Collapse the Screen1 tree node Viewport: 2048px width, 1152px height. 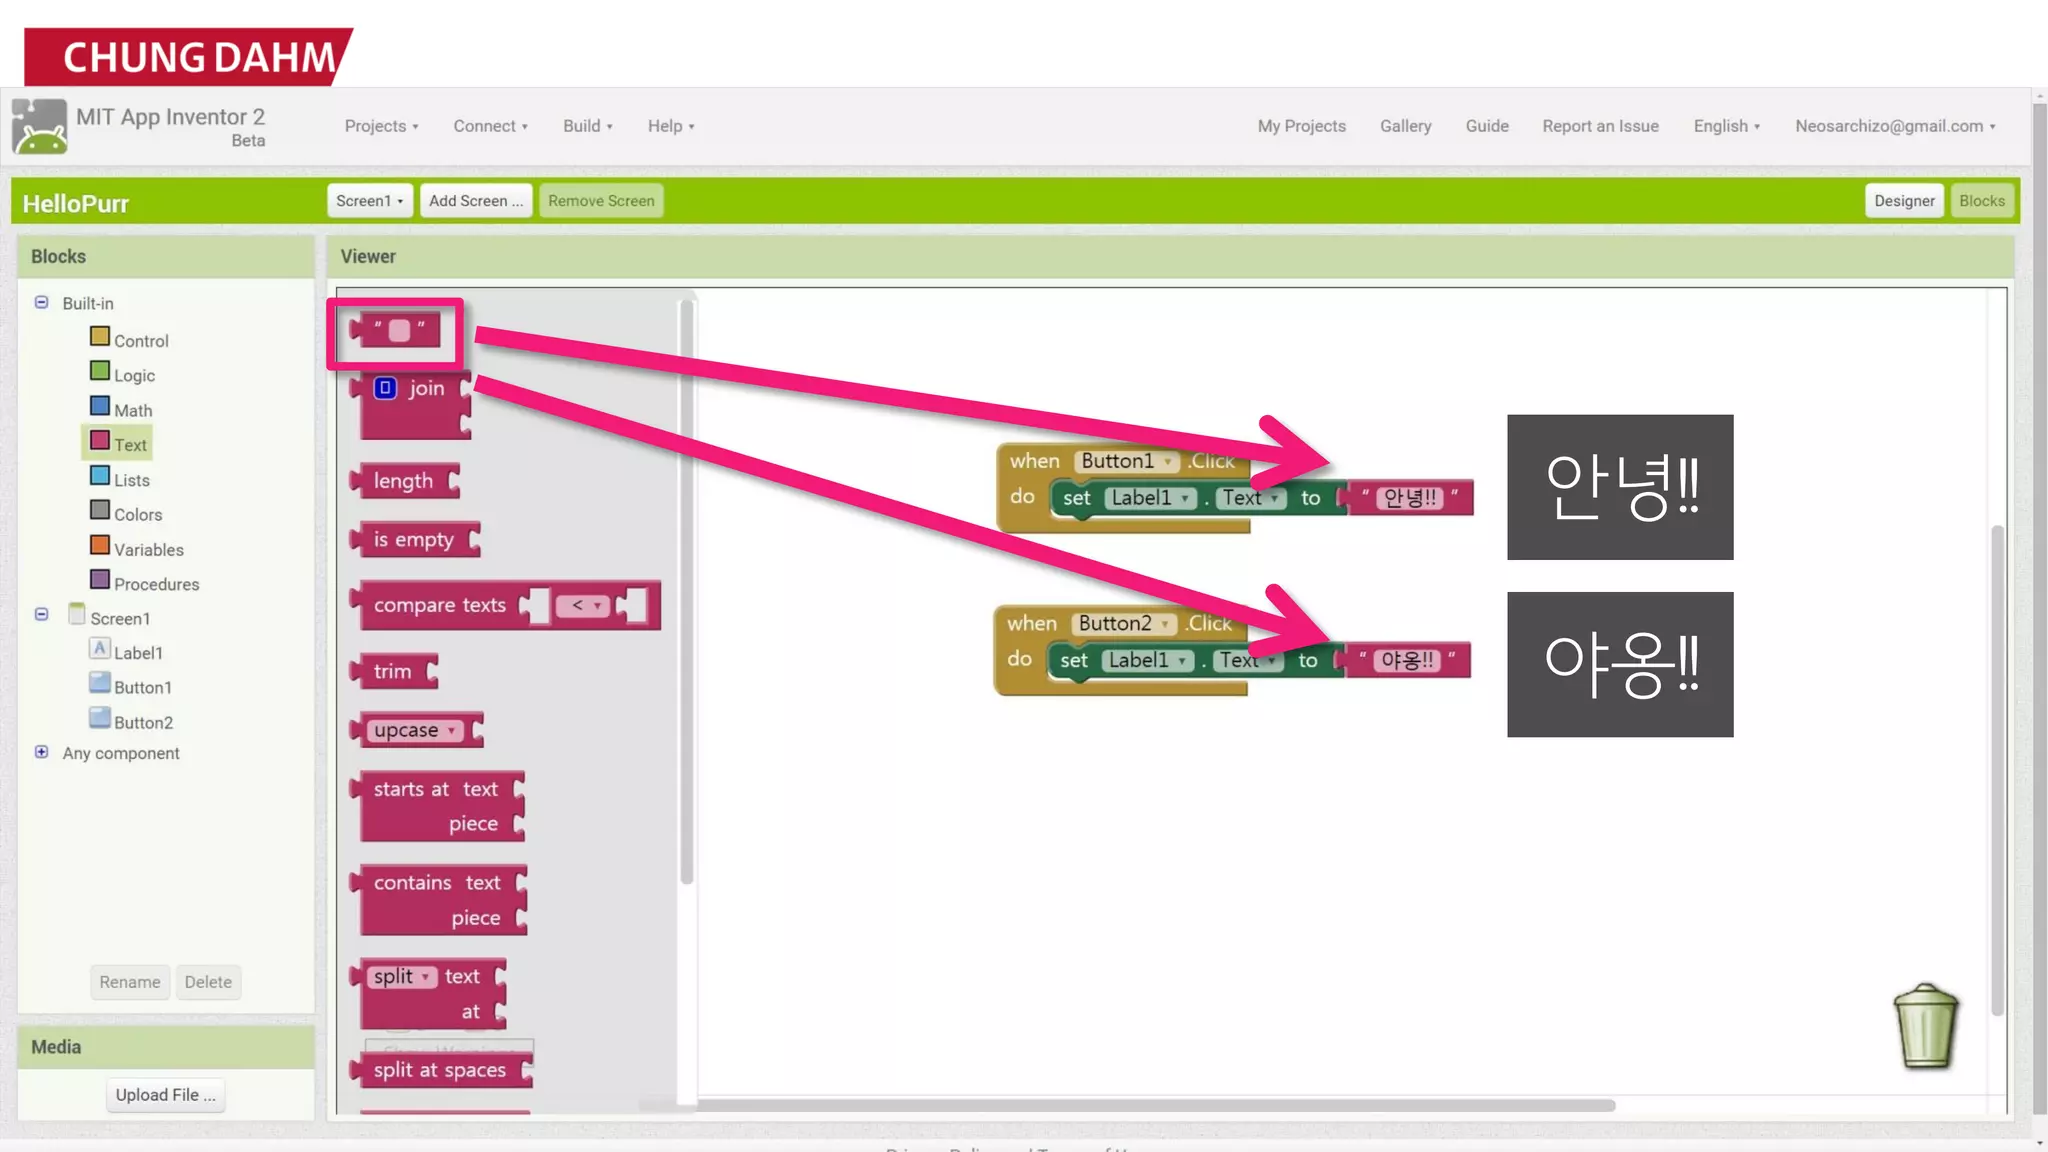42,614
